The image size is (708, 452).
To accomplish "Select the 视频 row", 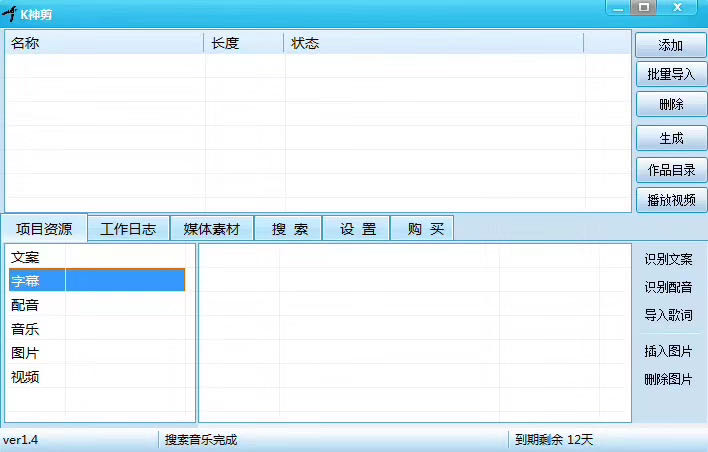I will point(97,377).
